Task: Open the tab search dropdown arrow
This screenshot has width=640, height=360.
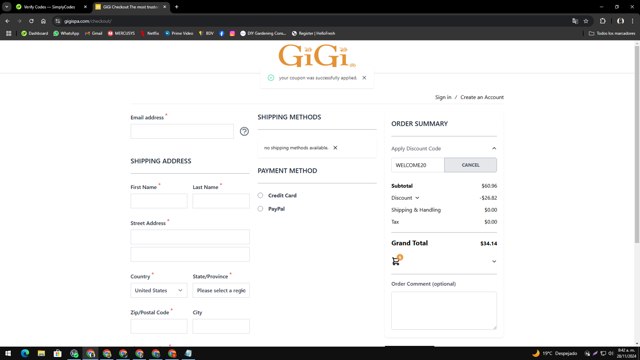Action: pos(7,7)
